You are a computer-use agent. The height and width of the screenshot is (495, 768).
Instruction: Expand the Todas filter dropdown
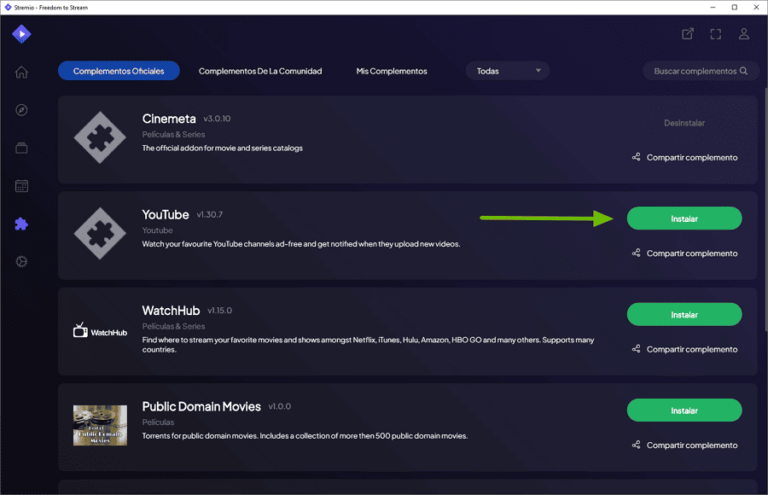[x=507, y=71]
